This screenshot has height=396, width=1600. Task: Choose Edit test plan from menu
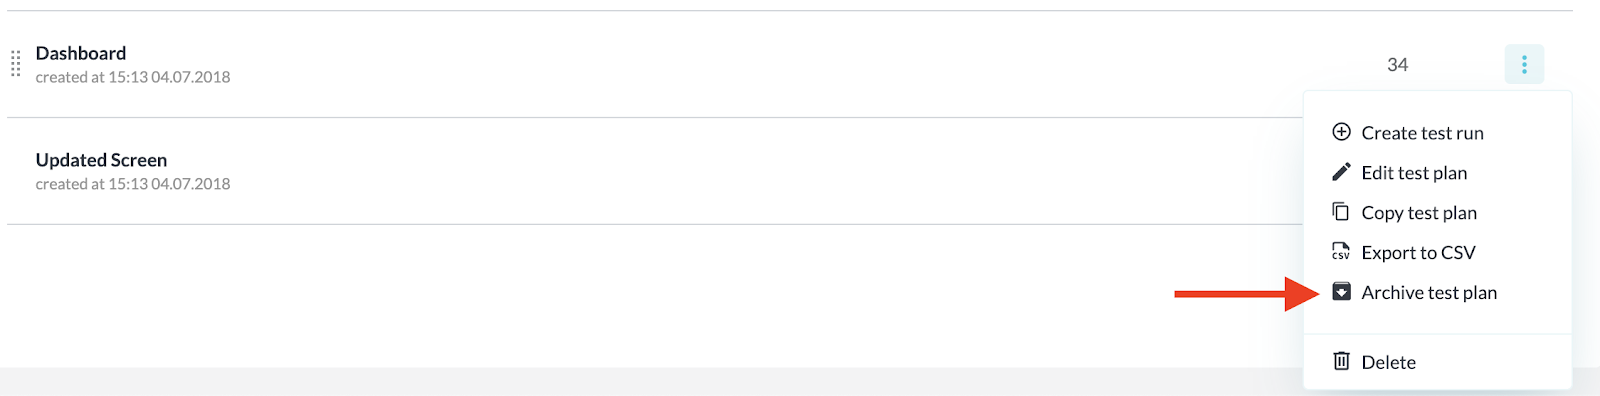coord(1414,173)
